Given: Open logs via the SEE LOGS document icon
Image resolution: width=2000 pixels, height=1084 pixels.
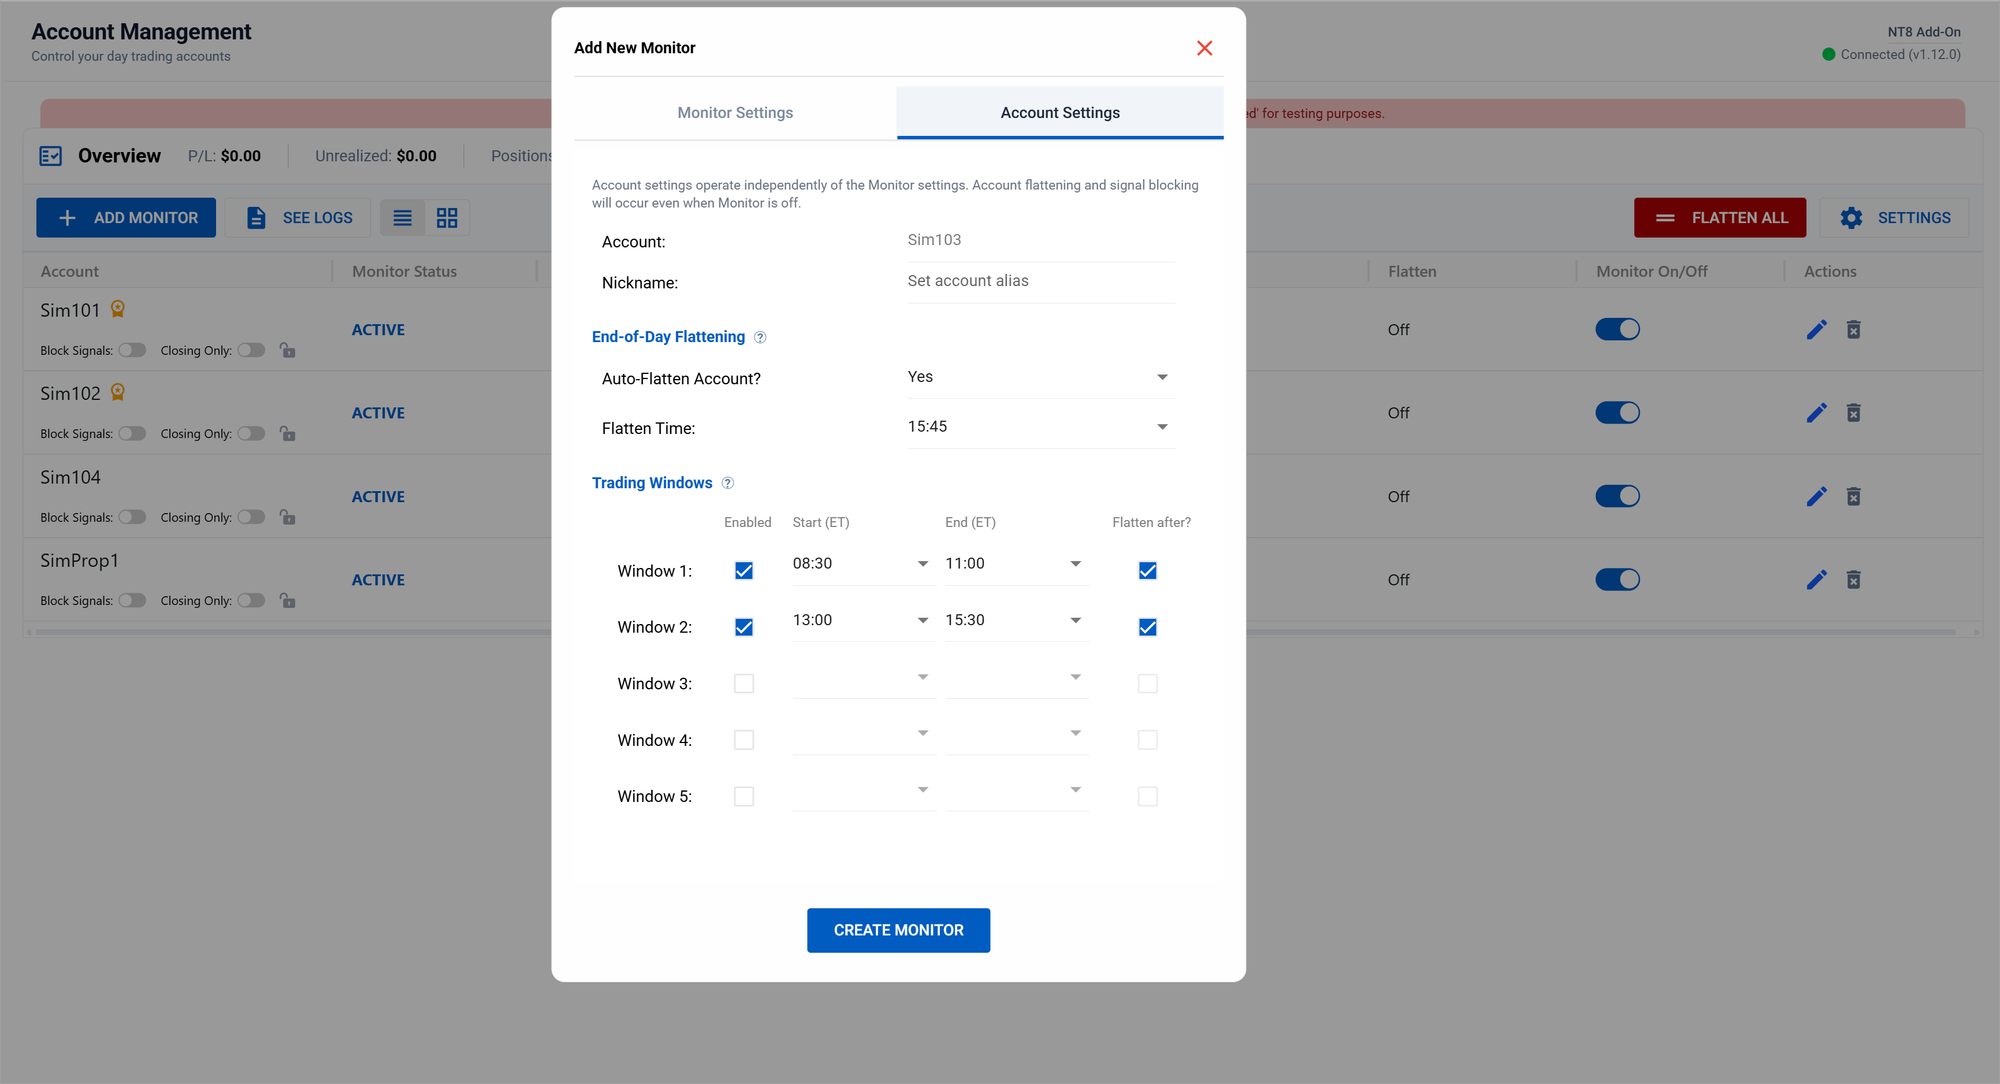Looking at the screenshot, I should [x=257, y=217].
